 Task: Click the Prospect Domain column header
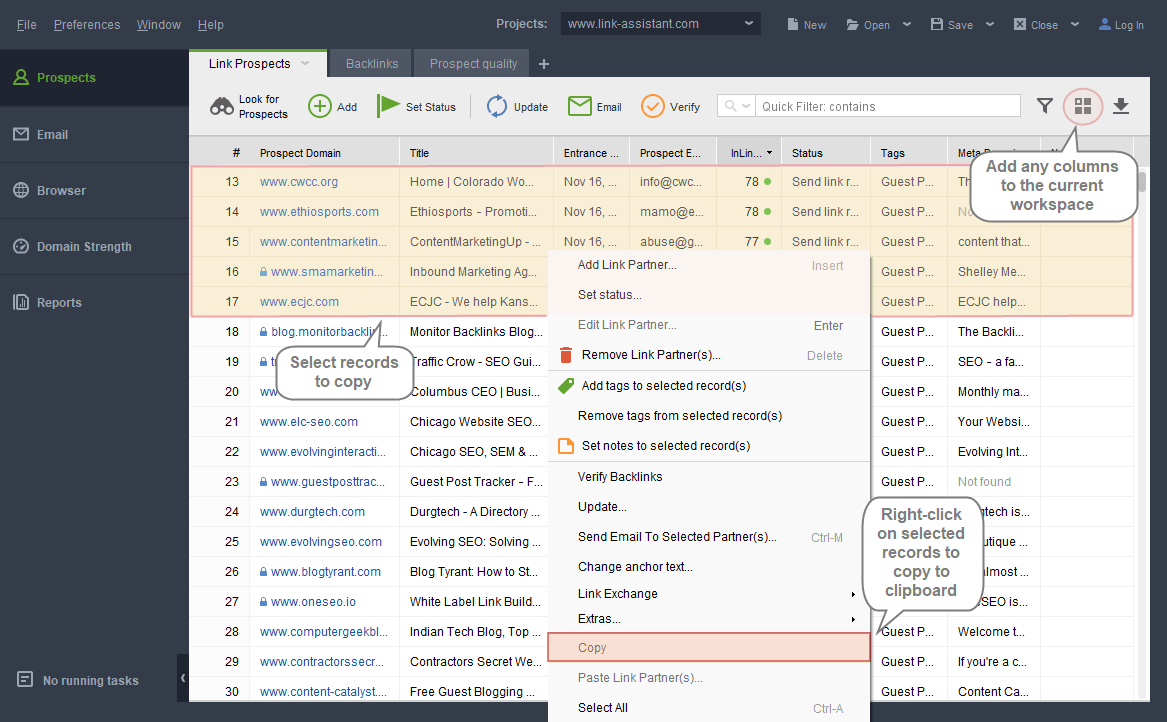(324, 153)
